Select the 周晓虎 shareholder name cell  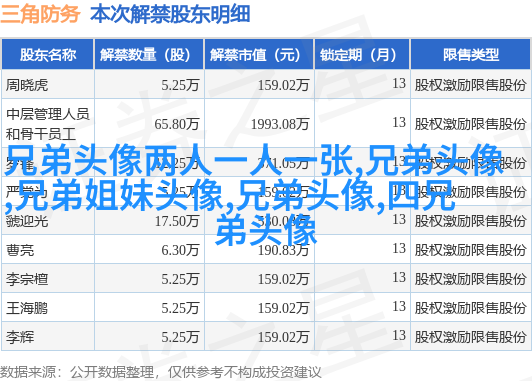[x=27, y=85]
